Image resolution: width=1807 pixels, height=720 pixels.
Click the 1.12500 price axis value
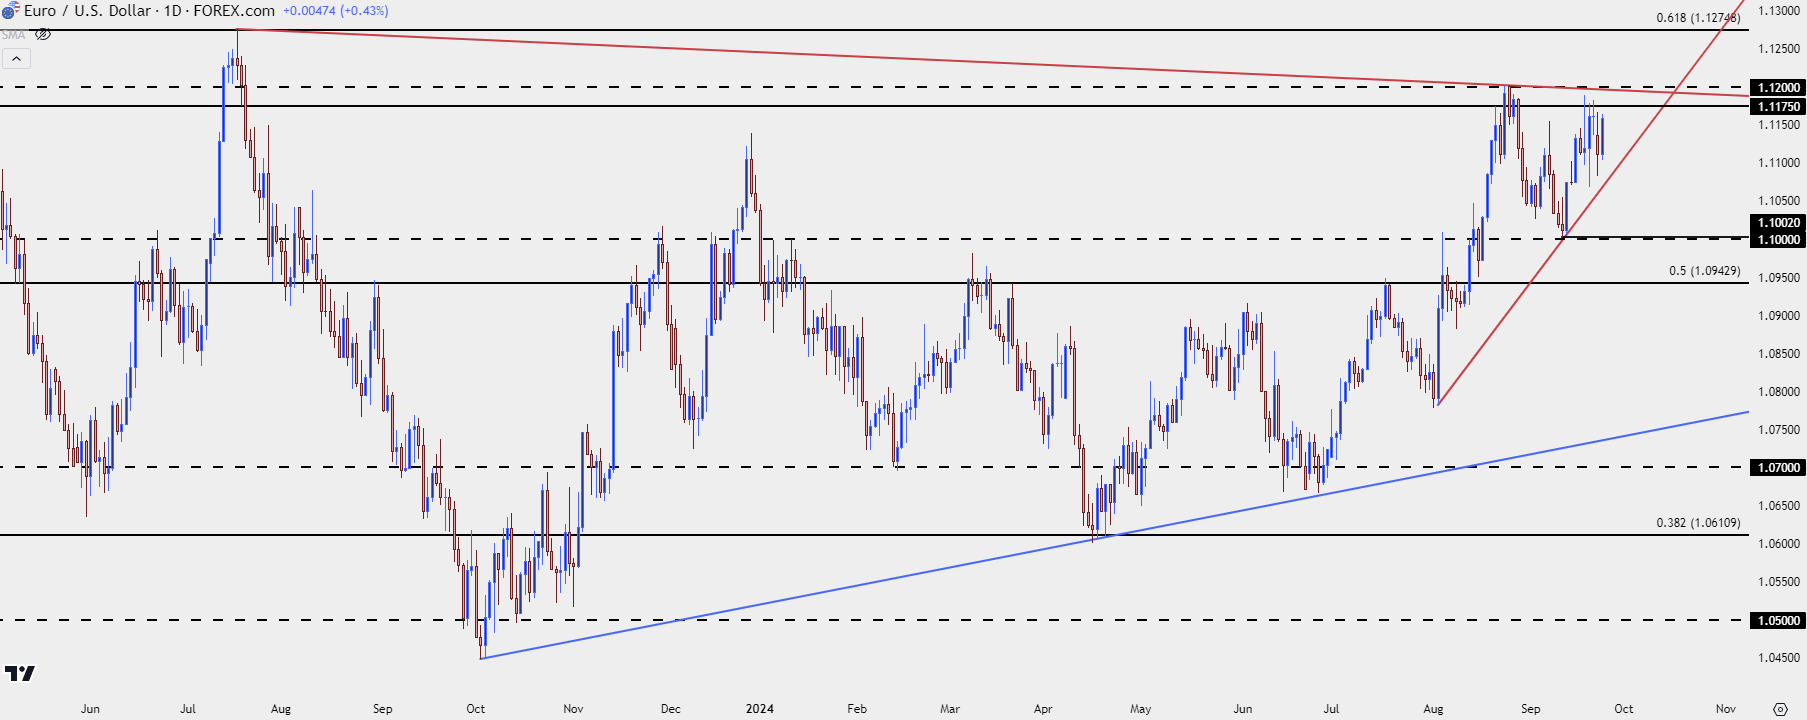coord(1779,49)
